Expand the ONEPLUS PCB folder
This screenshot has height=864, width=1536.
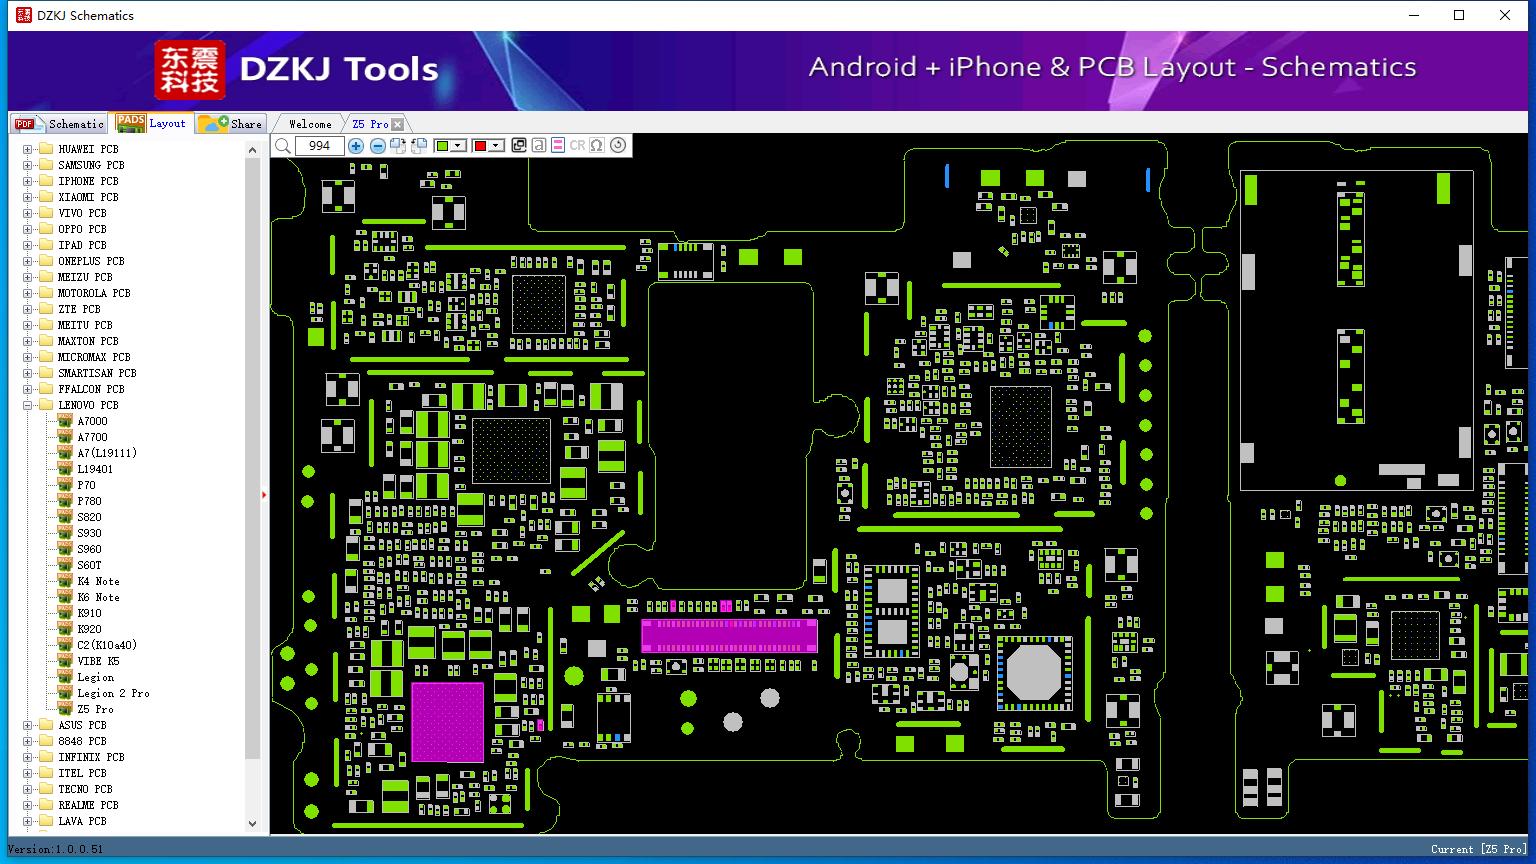[x=28, y=261]
